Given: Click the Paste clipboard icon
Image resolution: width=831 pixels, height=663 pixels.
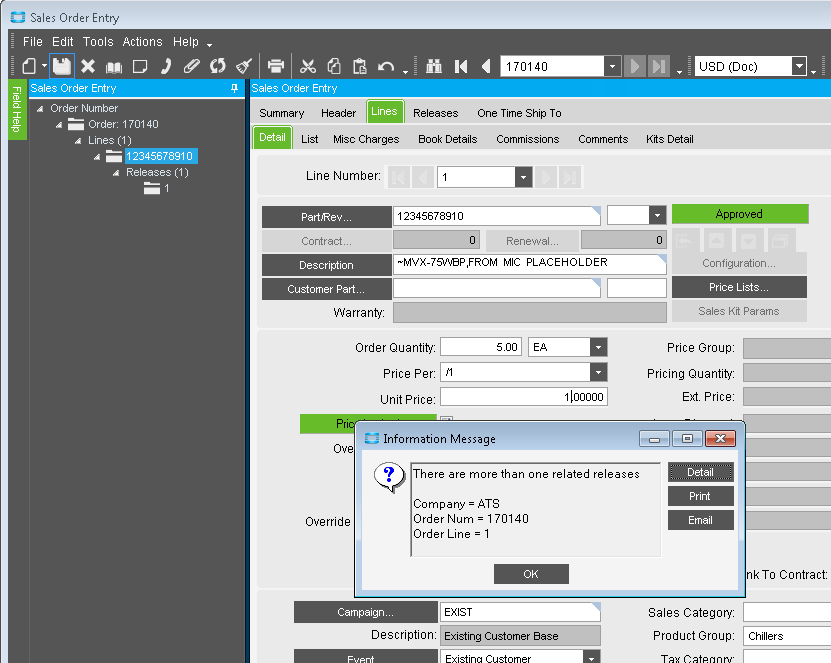Looking at the screenshot, I should 359,66.
